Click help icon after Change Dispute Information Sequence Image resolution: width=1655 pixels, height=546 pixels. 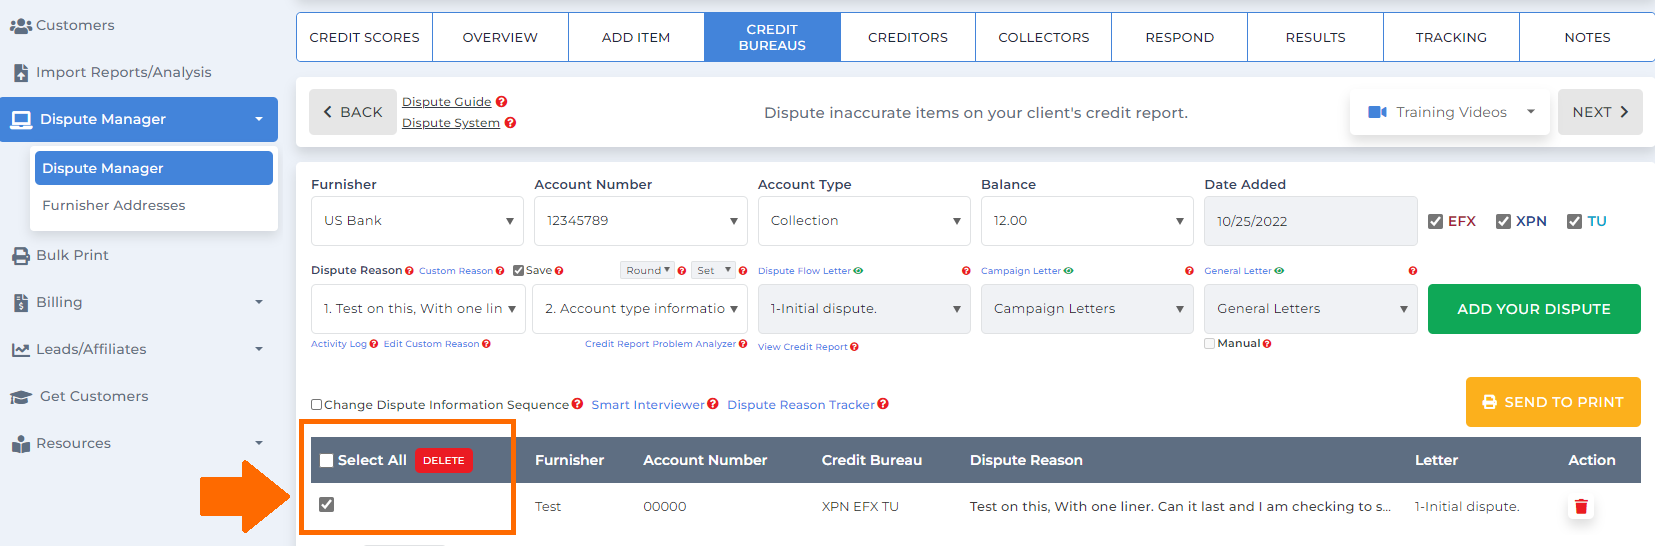point(577,404)
